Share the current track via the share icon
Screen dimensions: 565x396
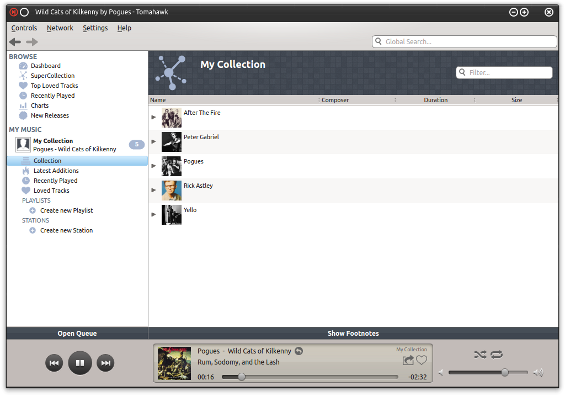[x=408, y=360]
